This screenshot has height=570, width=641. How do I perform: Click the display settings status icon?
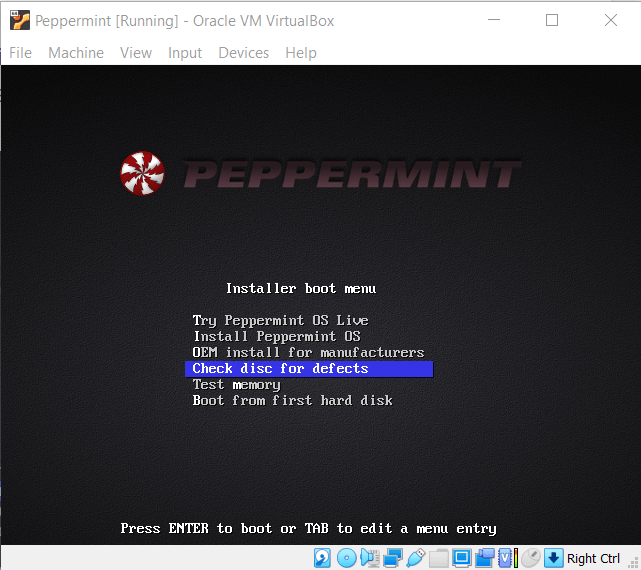tap(462, 558)
